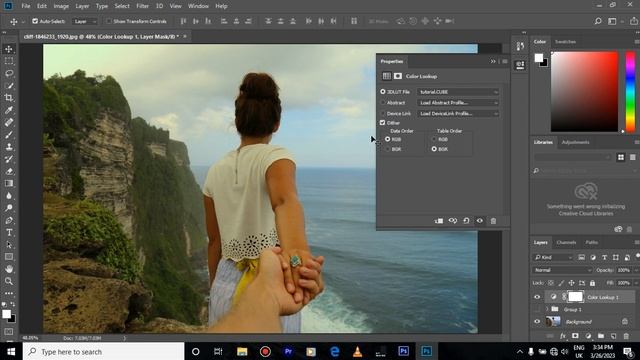
Task: Add a layer style with fx icon
Action: [x=563, y=336]
